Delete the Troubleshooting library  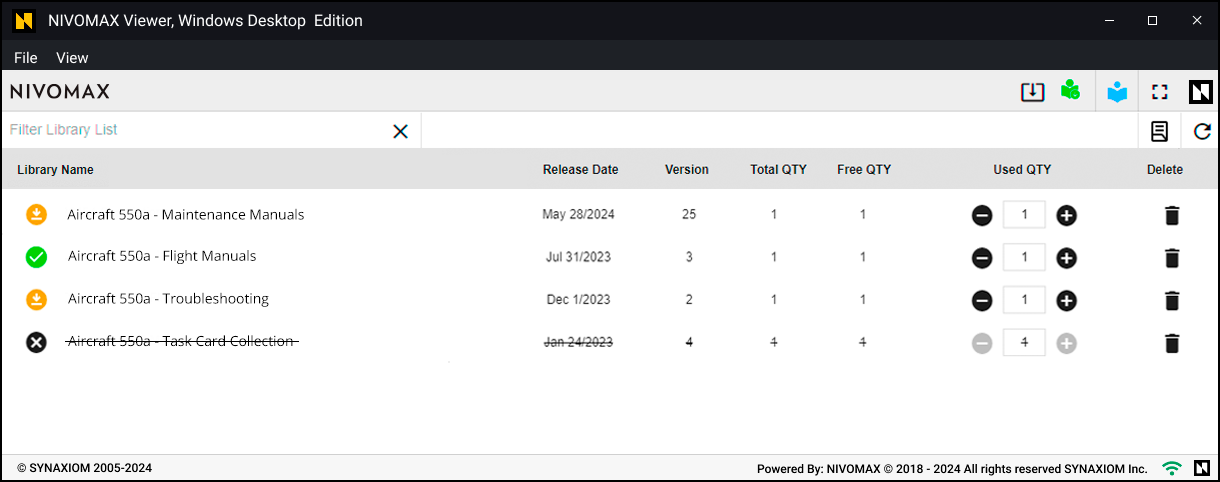[1173, 300]
